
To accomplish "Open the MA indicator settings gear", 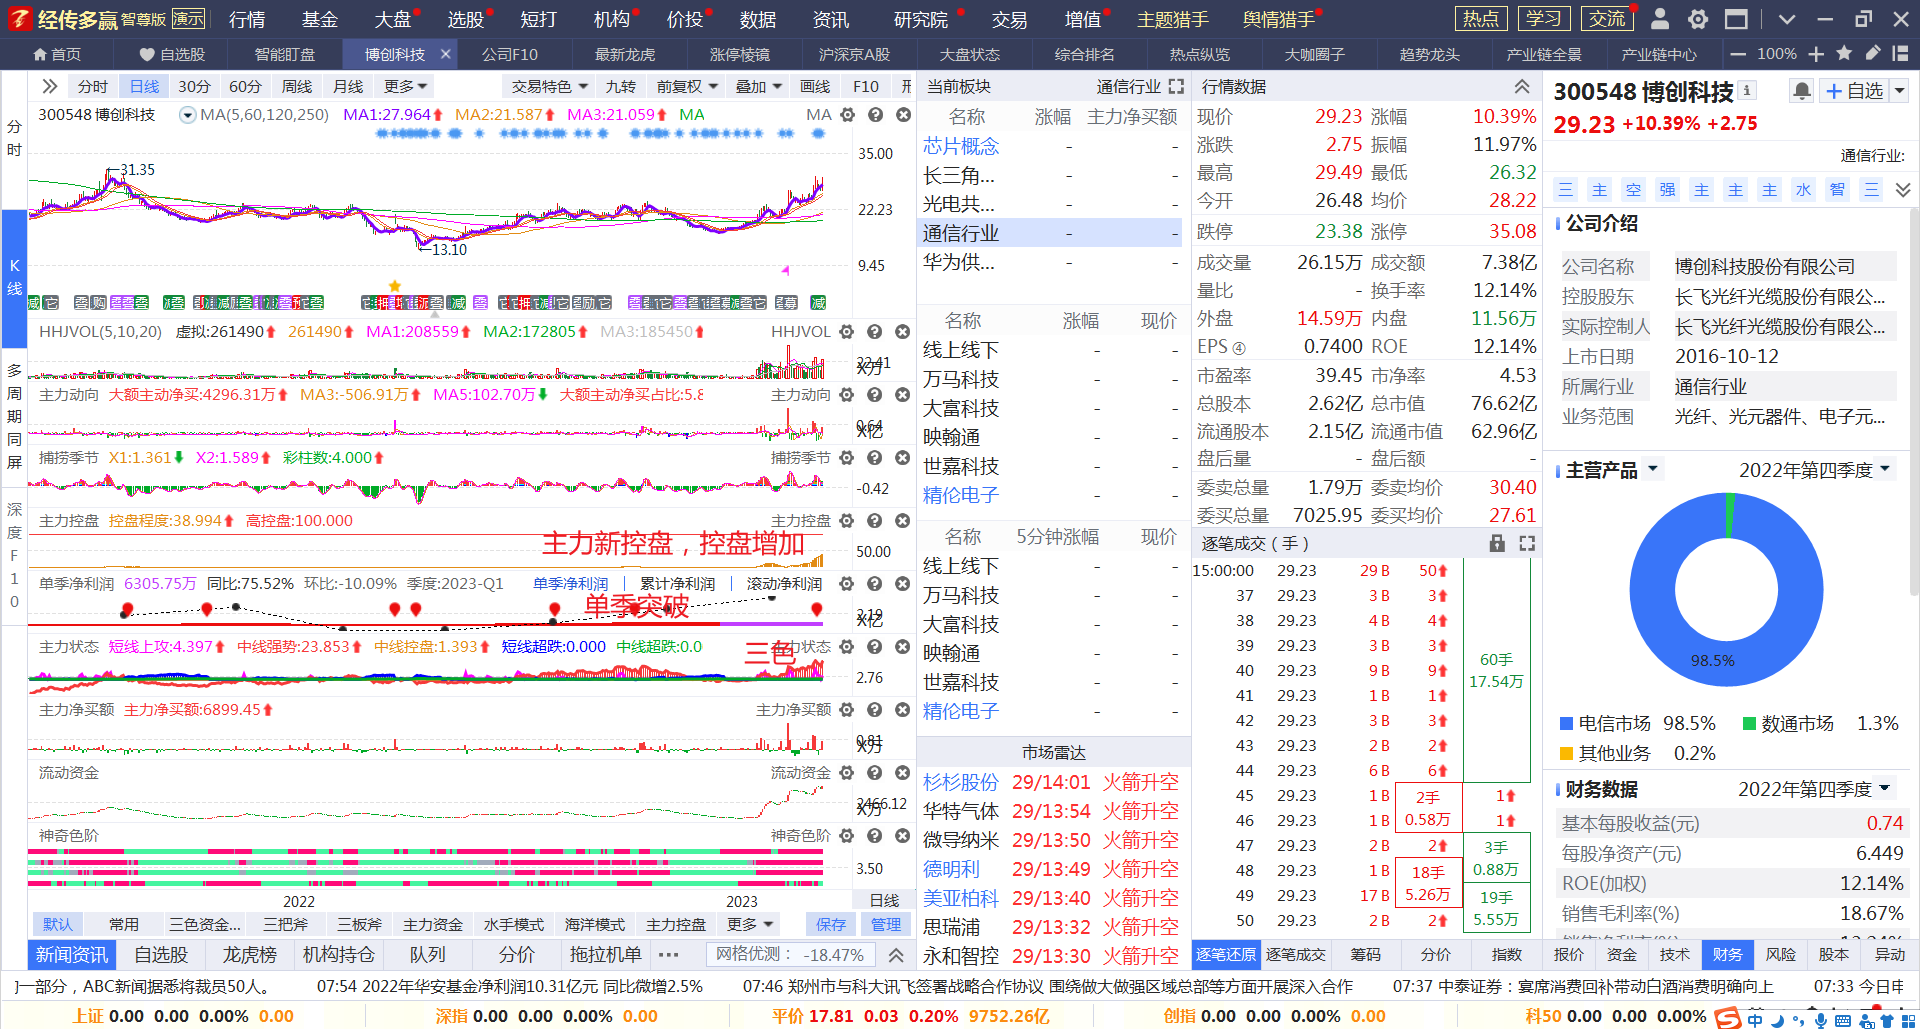I will point(847,115).
